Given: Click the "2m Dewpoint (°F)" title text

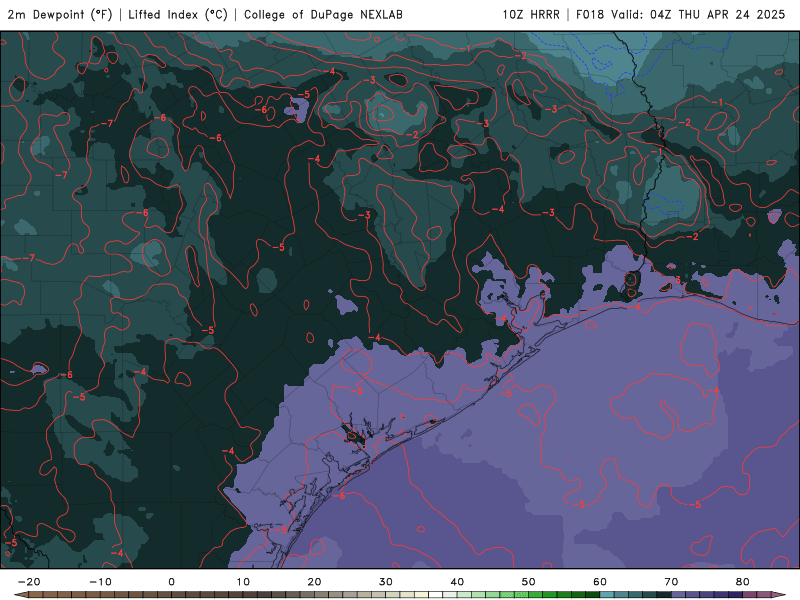Looking at the screenshot, I should click(60, 15).
